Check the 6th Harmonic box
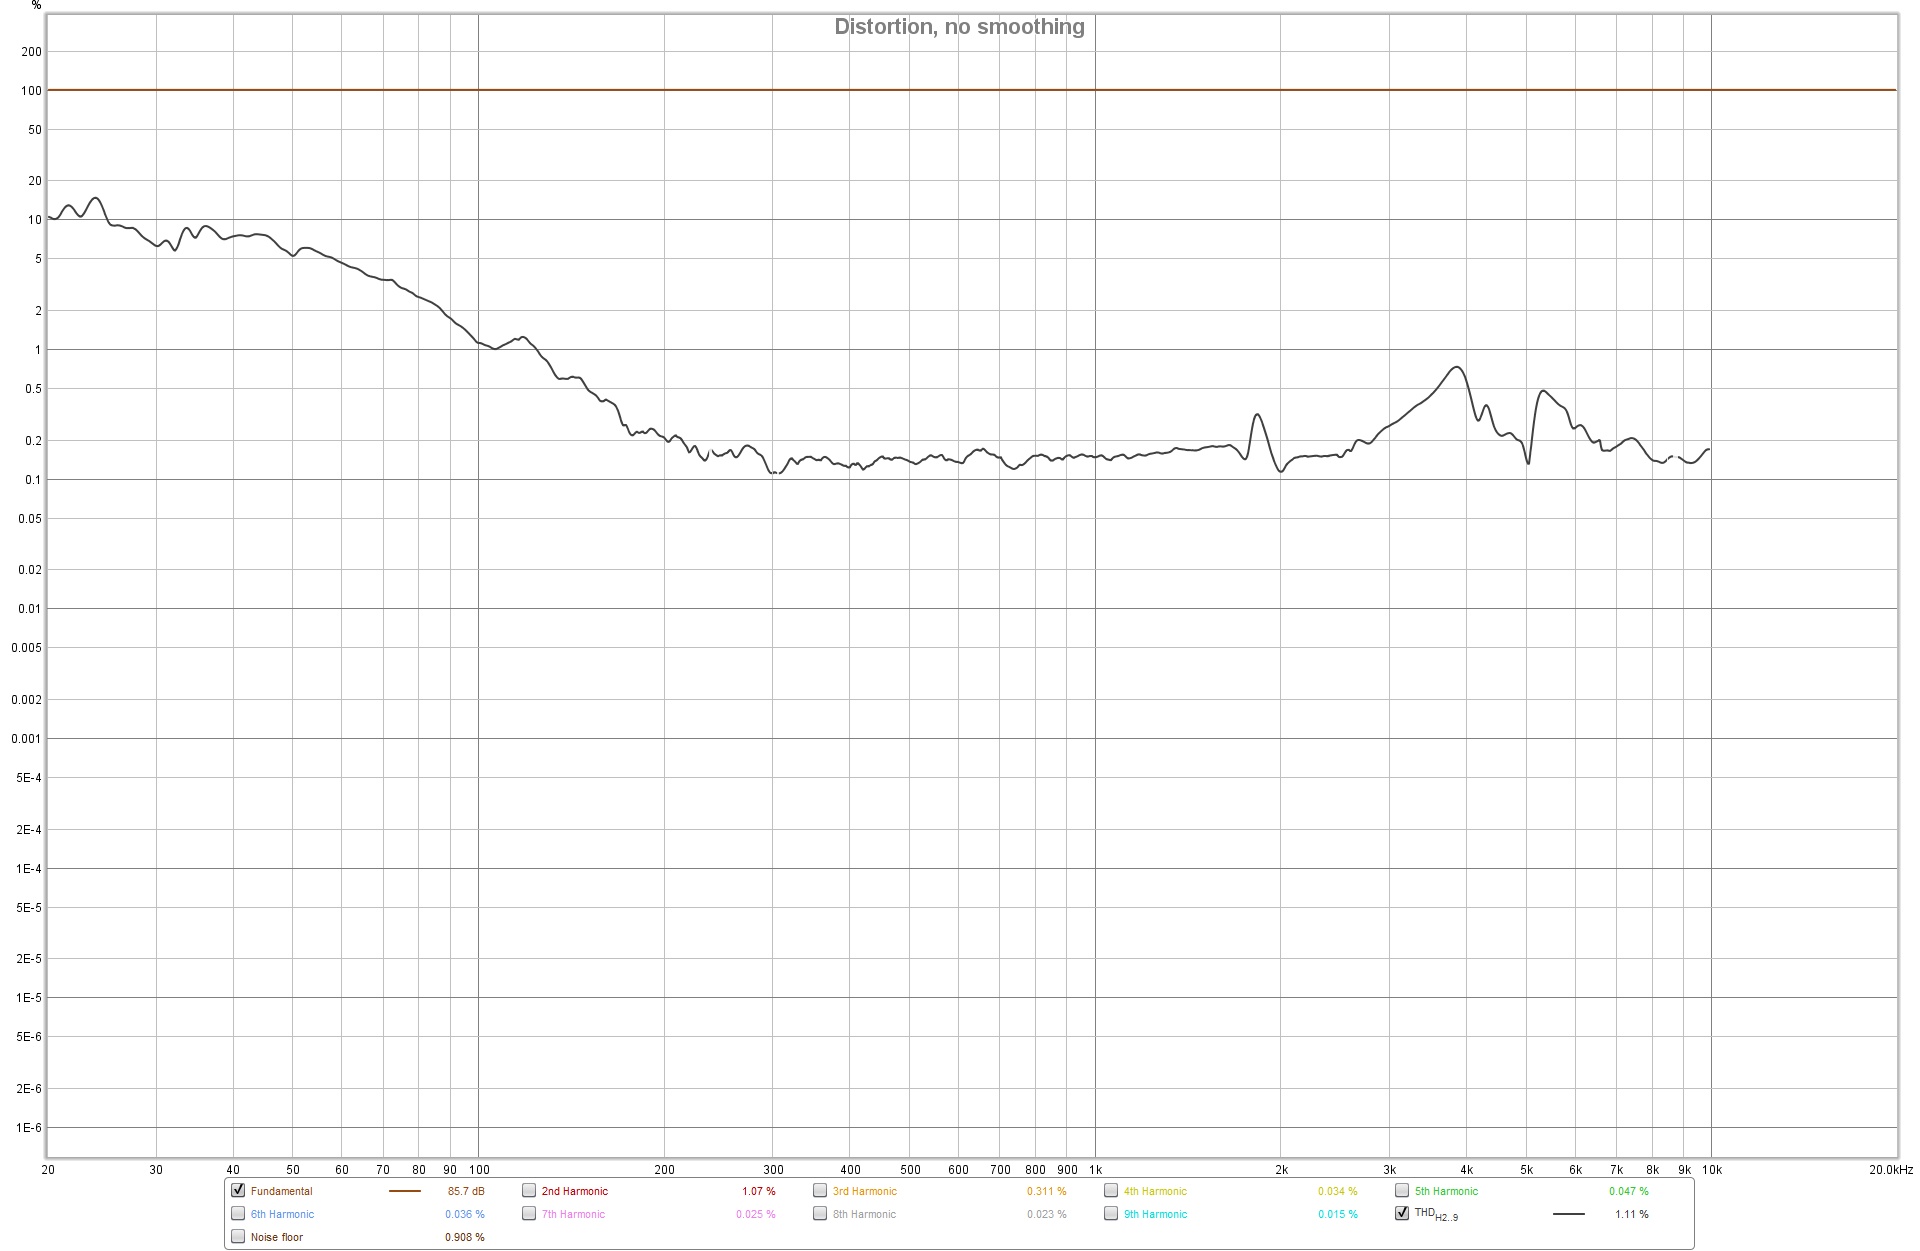Viewport: 1920px width, 1251px height. coord(238,1213)
